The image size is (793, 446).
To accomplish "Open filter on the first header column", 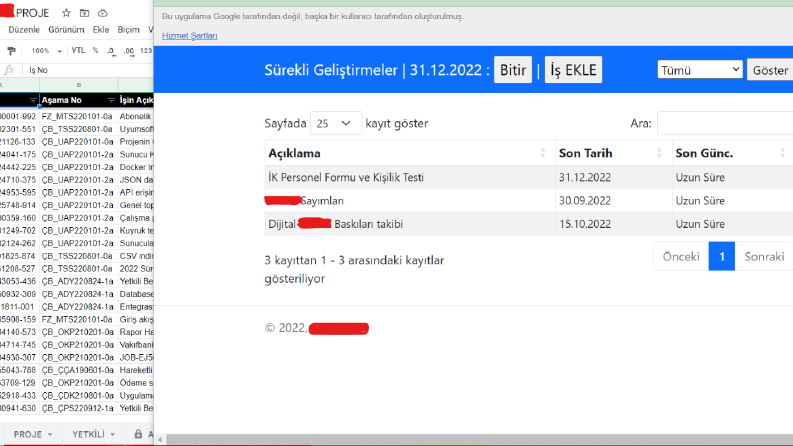I will (x=33, y=100).
